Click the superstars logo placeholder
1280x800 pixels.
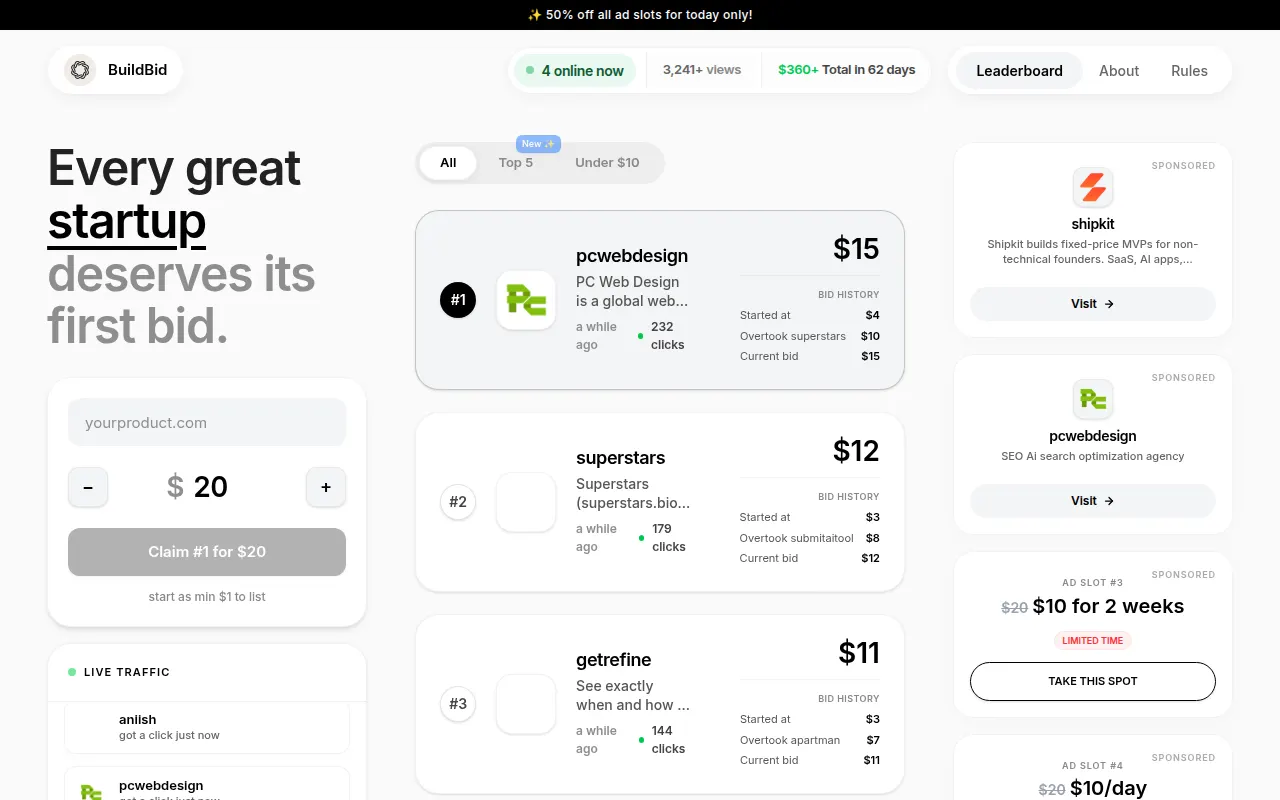526,502
